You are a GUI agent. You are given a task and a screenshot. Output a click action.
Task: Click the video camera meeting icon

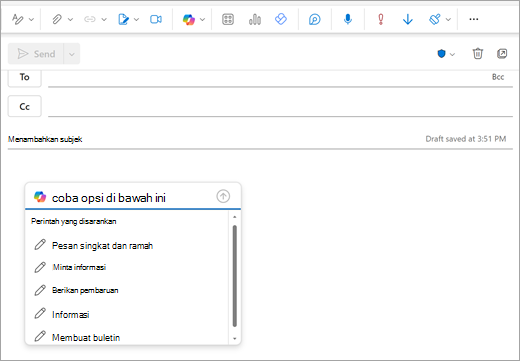click(156, 19)
